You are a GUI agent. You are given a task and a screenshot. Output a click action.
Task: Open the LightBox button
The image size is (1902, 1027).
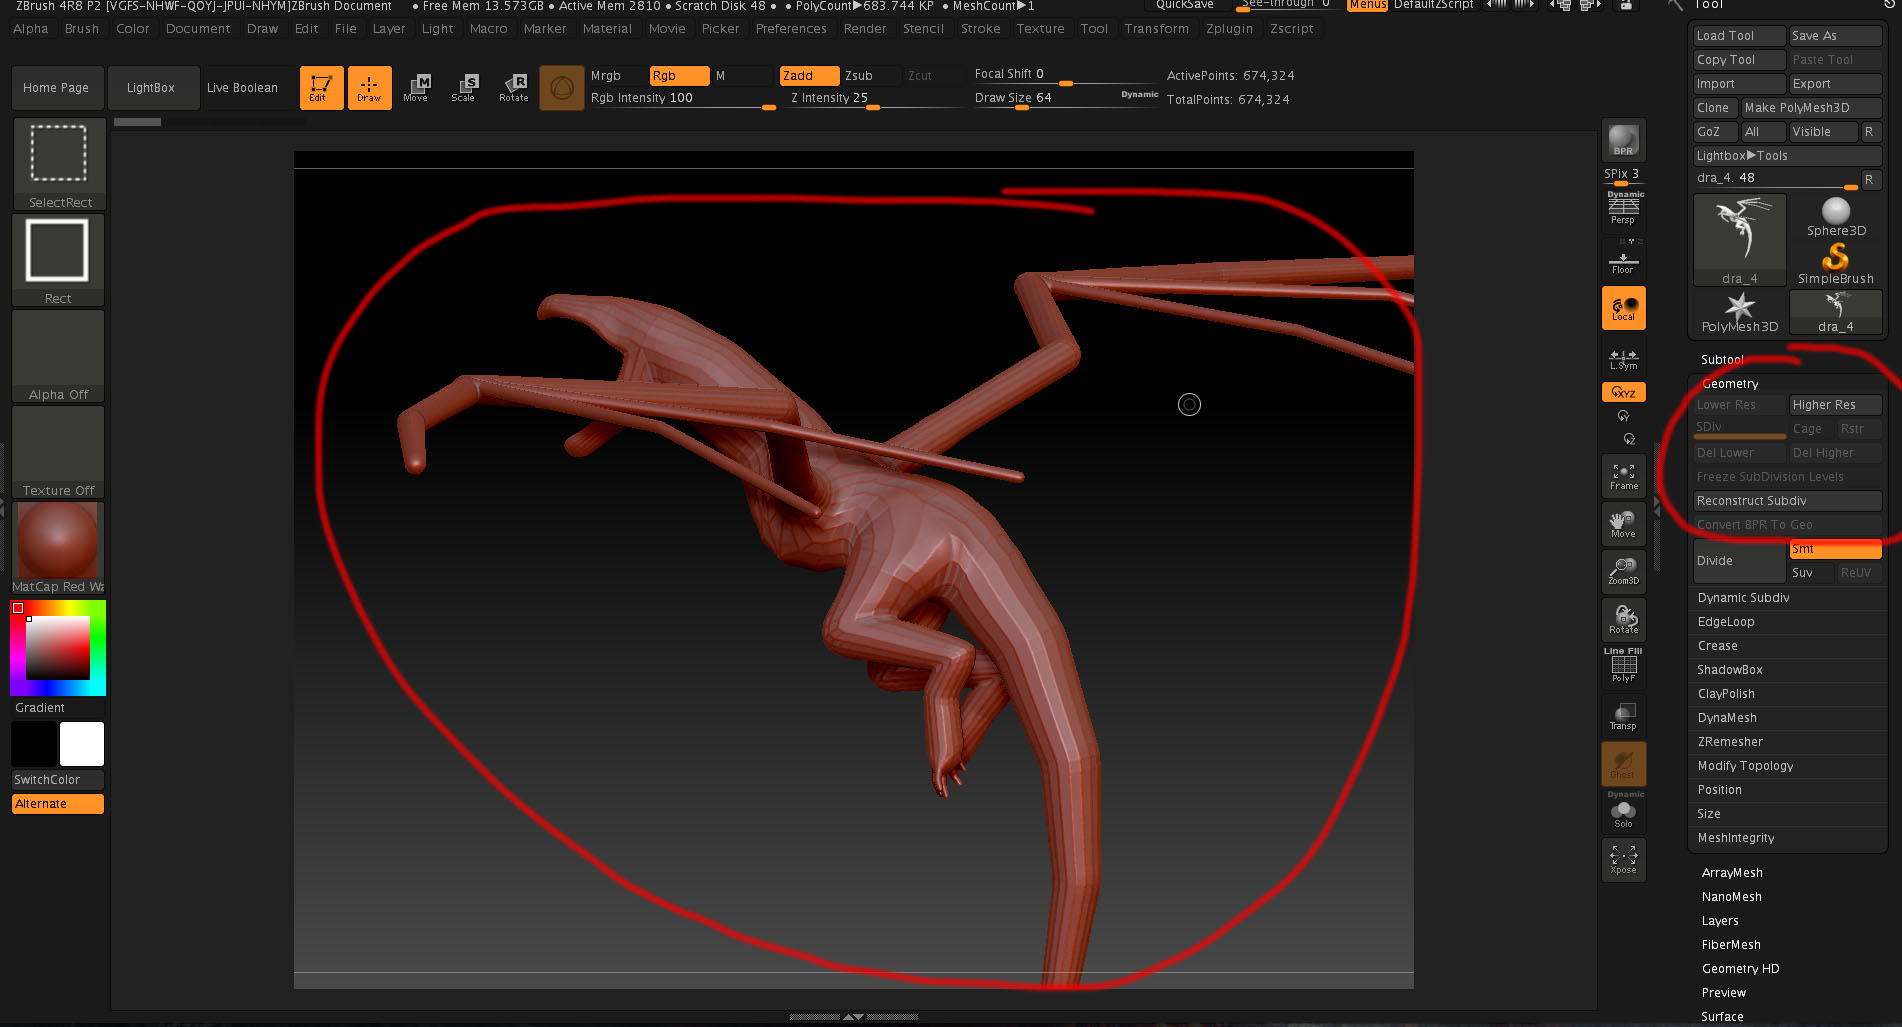click(x=152, y=88)
